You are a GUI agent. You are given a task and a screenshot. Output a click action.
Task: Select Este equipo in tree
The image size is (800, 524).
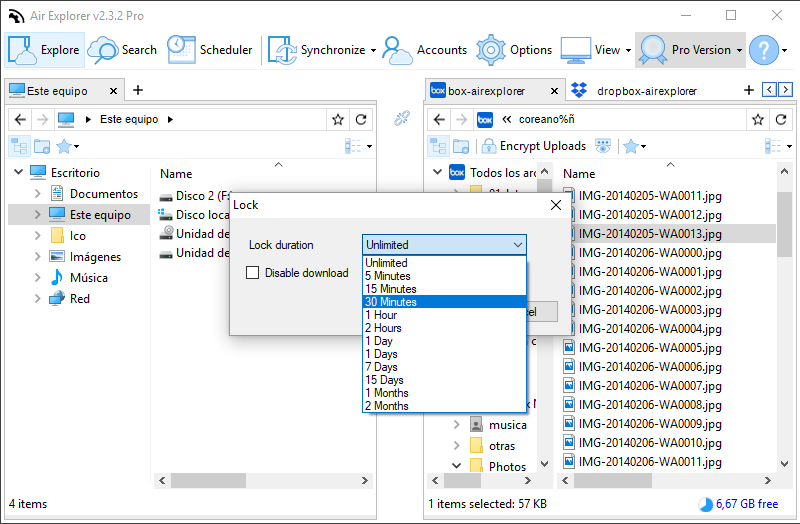[100, 215]
